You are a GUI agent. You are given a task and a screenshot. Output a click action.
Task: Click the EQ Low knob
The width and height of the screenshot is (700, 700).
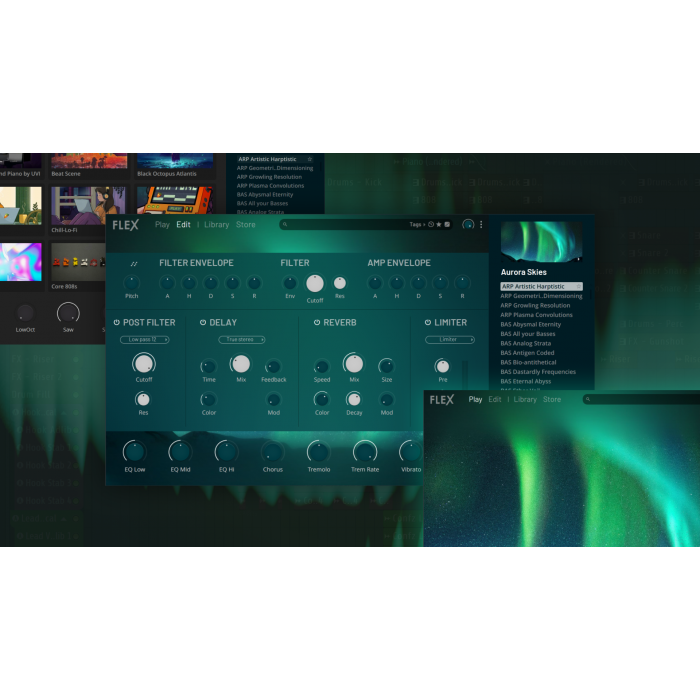coord(134,452)
